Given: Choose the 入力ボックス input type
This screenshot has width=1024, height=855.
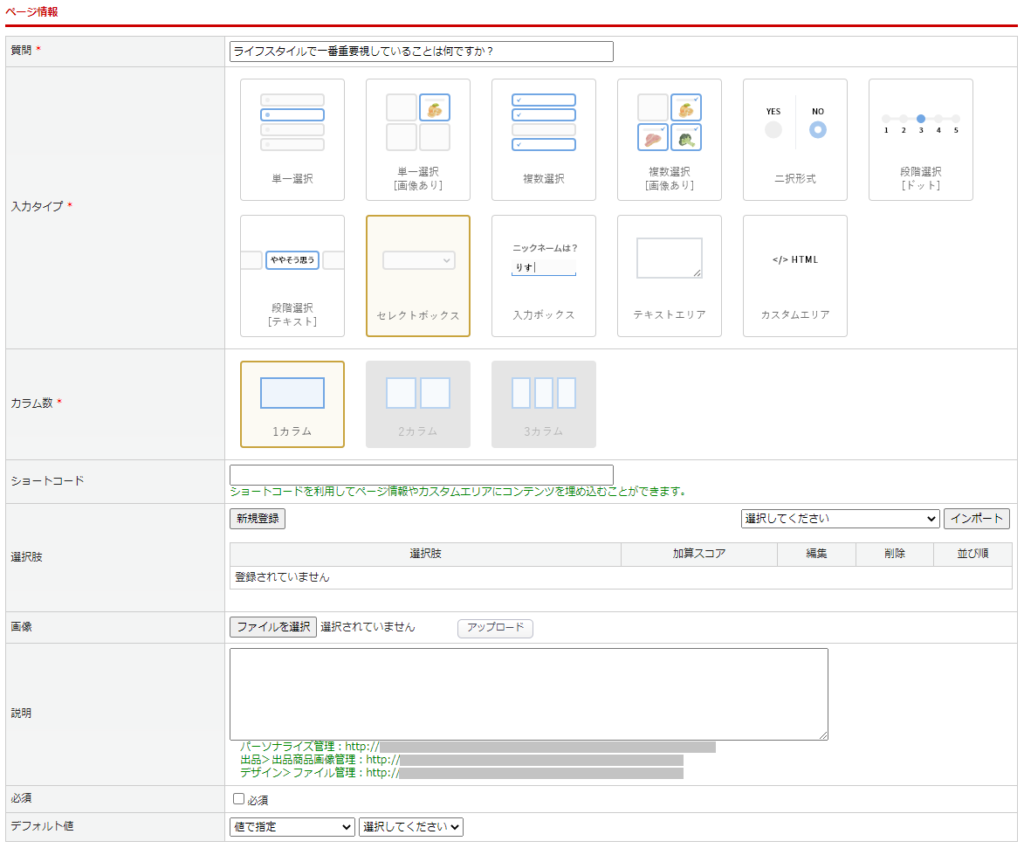Looking at the screenshot, I should (x=543, y=276).
